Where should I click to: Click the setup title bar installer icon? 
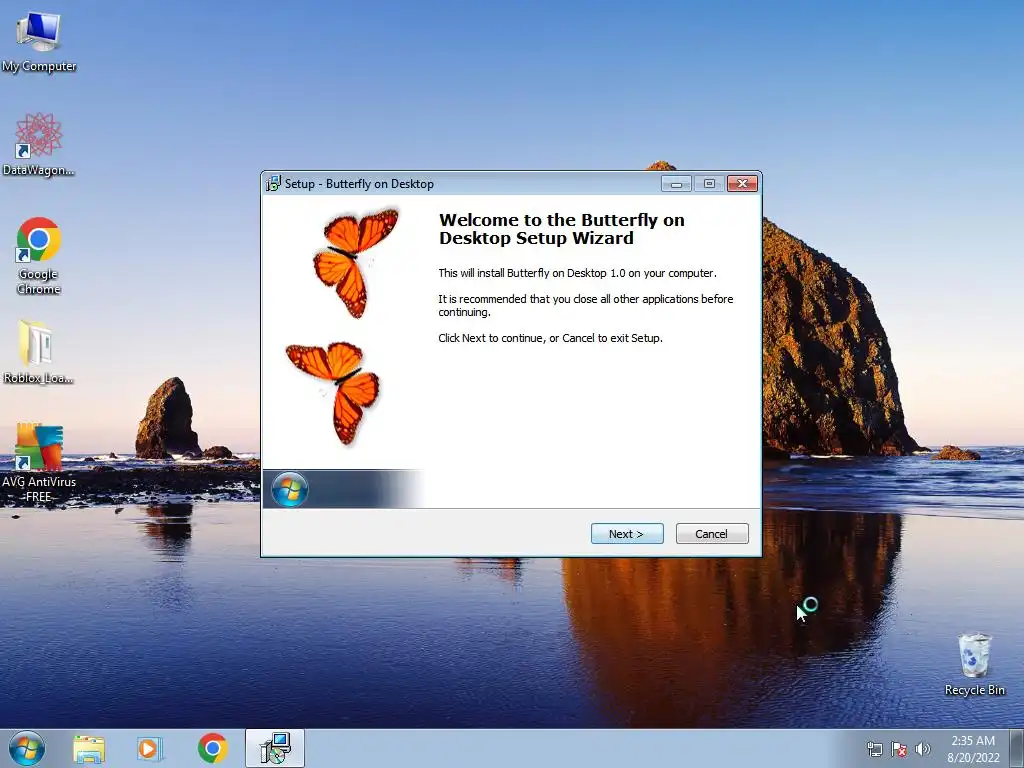[x=273, y=184]
